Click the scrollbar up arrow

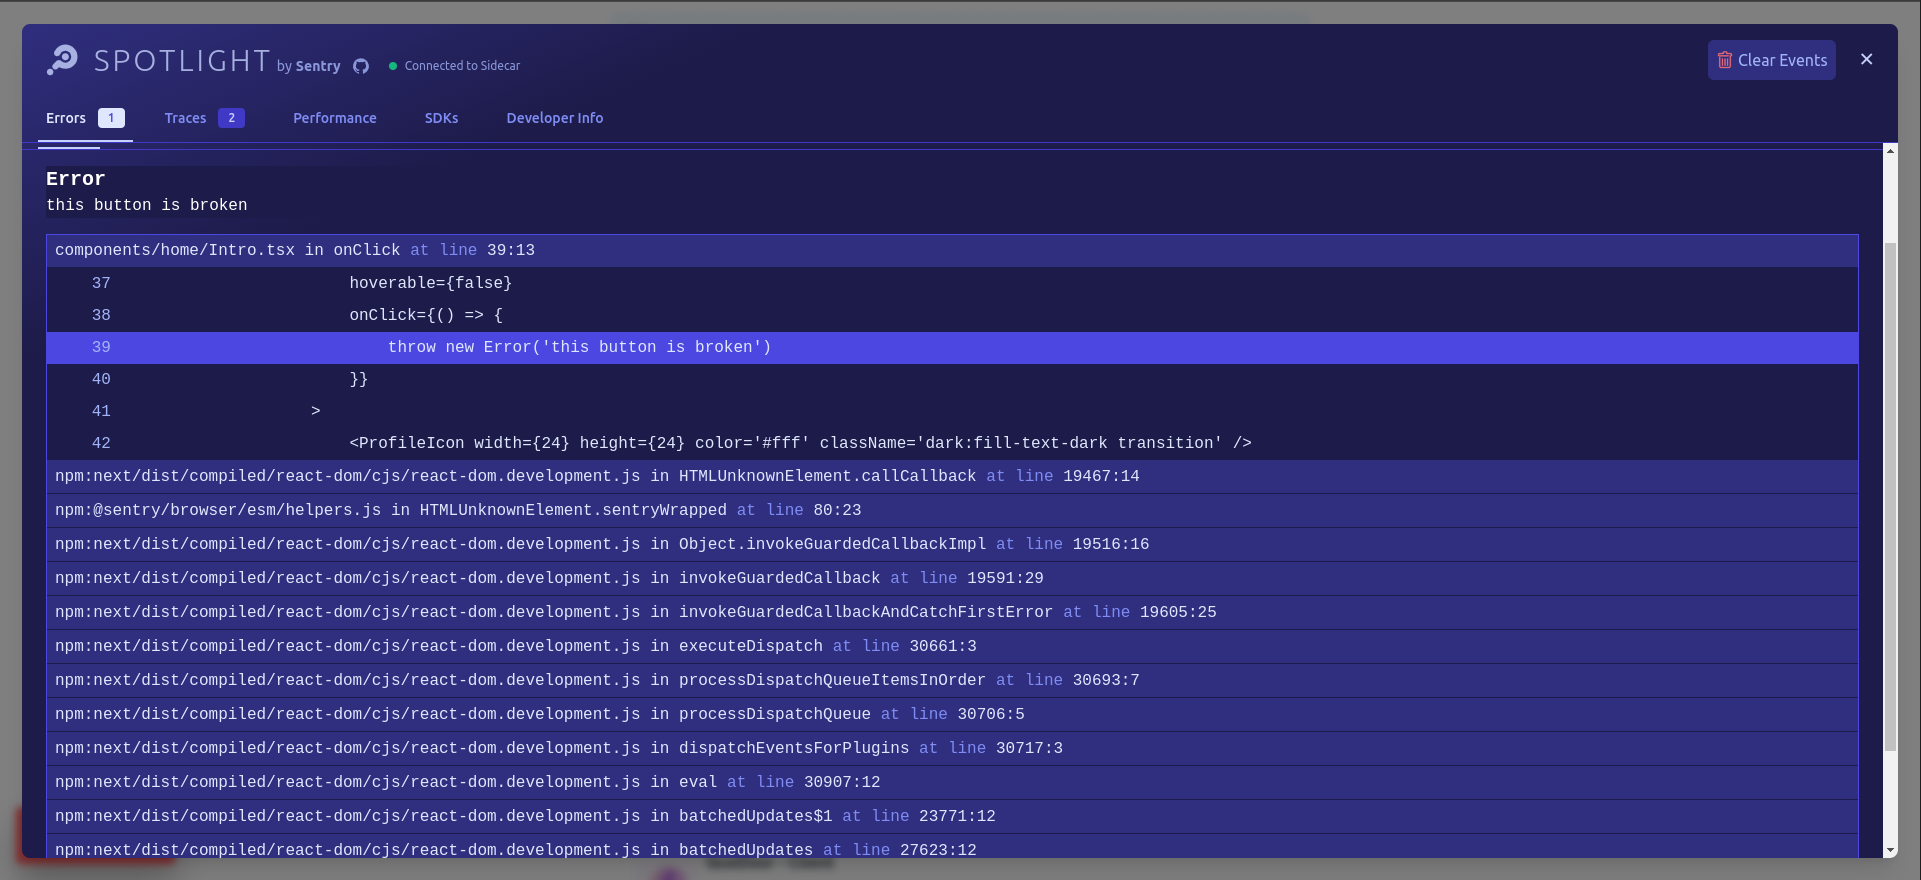coord(1890,151)
